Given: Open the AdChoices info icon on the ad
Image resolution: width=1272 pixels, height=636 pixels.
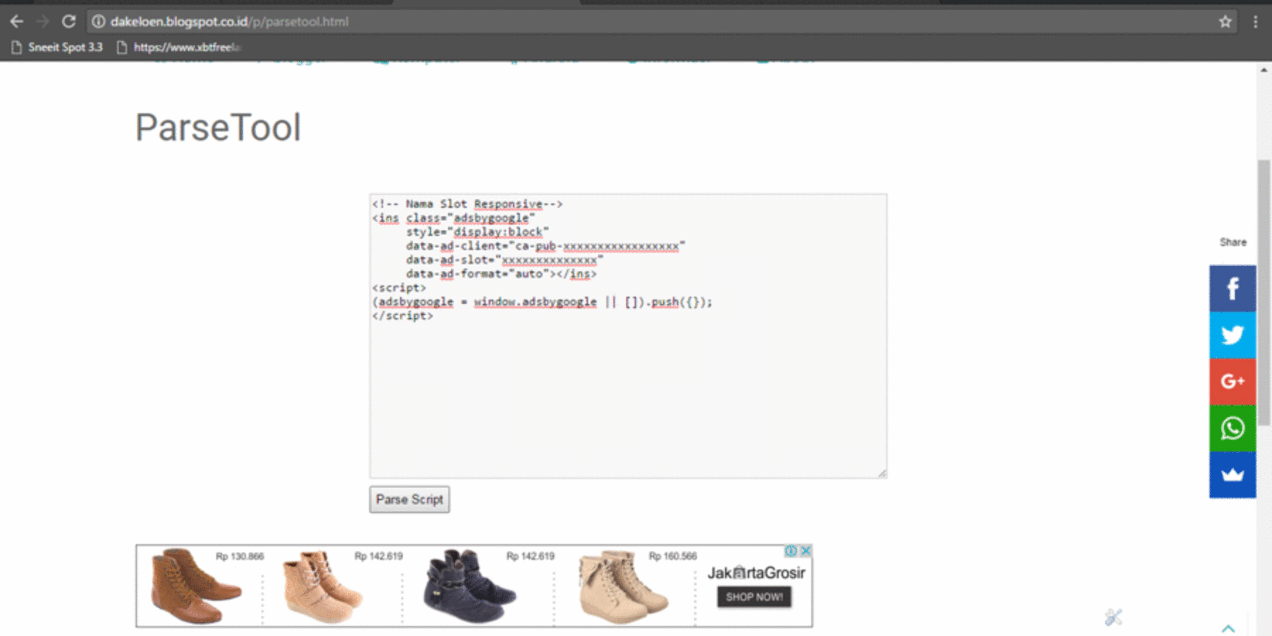Looking at the screenshot, I should coord(791,551).
